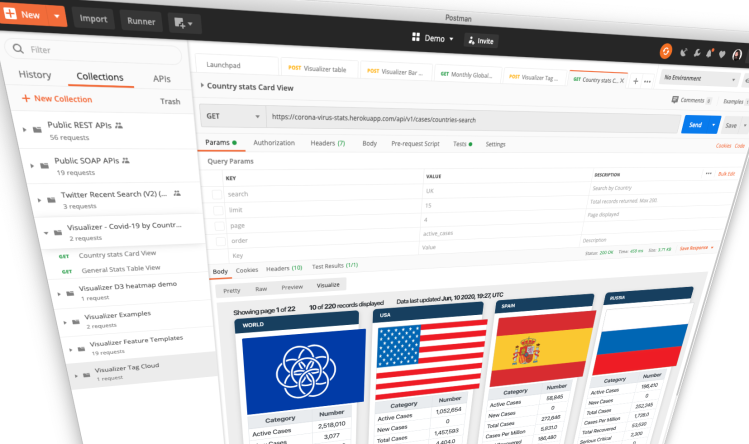The width and height of the screenshot is (749, 444).
Task: Open Country stats Card View request in sidebar
Action: click(117, 254)
